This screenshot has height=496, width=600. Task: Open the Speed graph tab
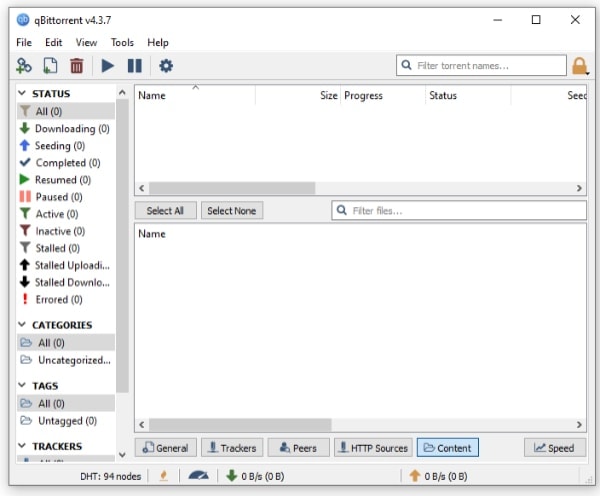[555, 448]
